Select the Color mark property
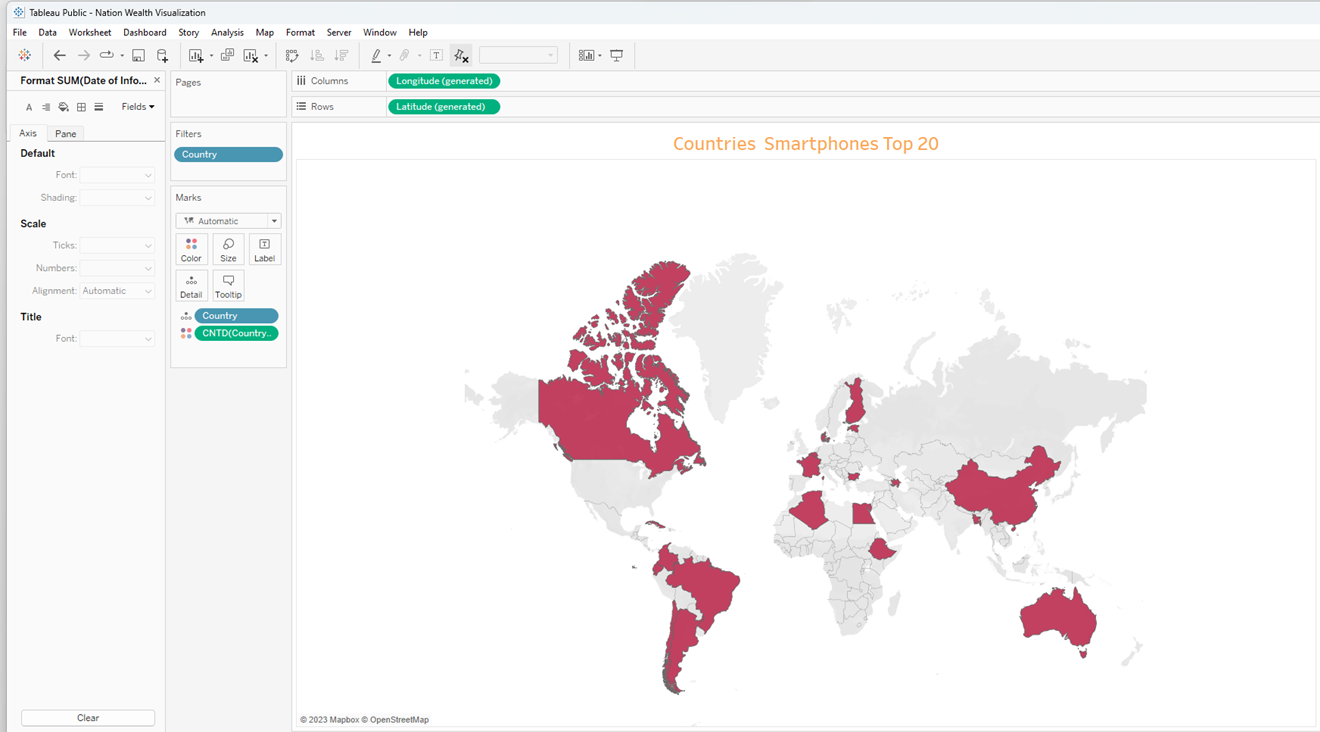Image resolution: width=1320 pixels, height=732 pixels. click(x=191, y=248)
